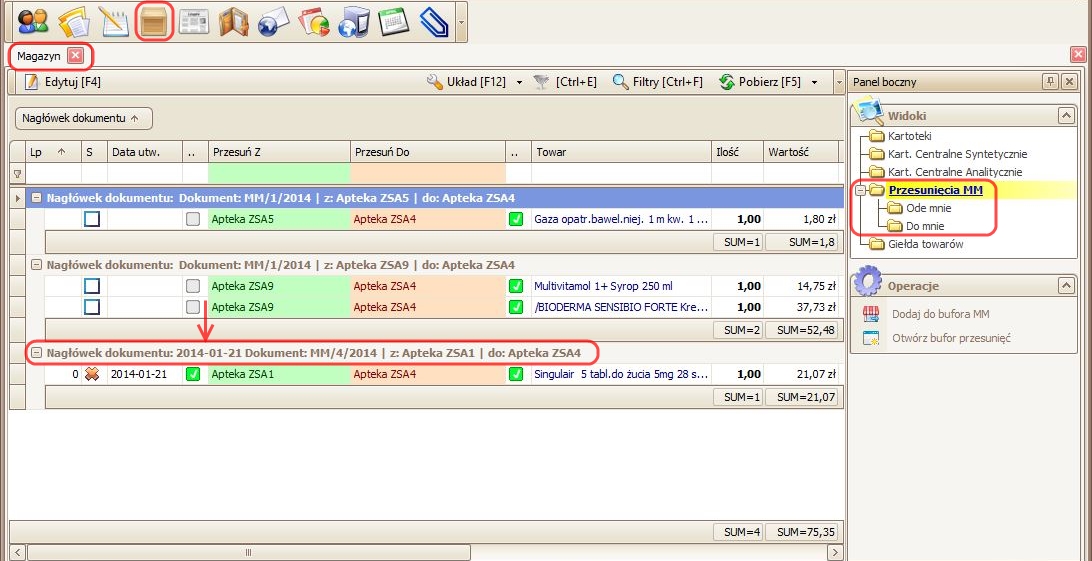Collapse the Widoki panel section
The image size is (1092, 561).
coord(1065,116)
